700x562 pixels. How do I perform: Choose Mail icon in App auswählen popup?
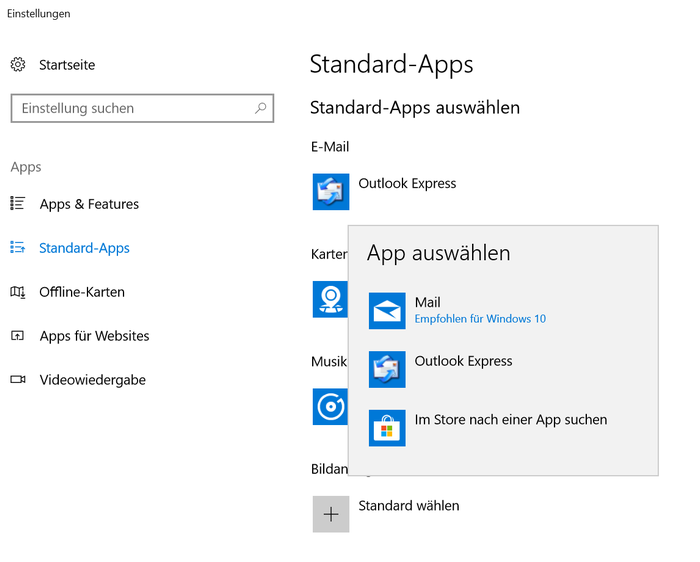tap(387, 311)
